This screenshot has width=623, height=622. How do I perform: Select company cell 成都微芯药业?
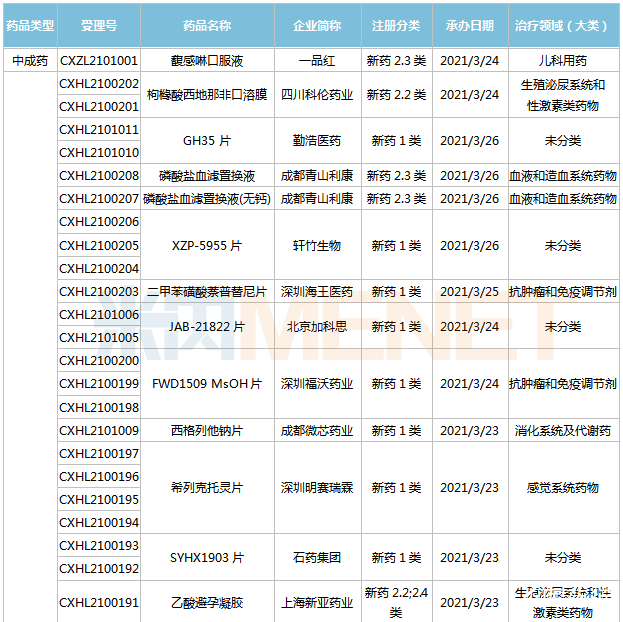click(317, 430)
